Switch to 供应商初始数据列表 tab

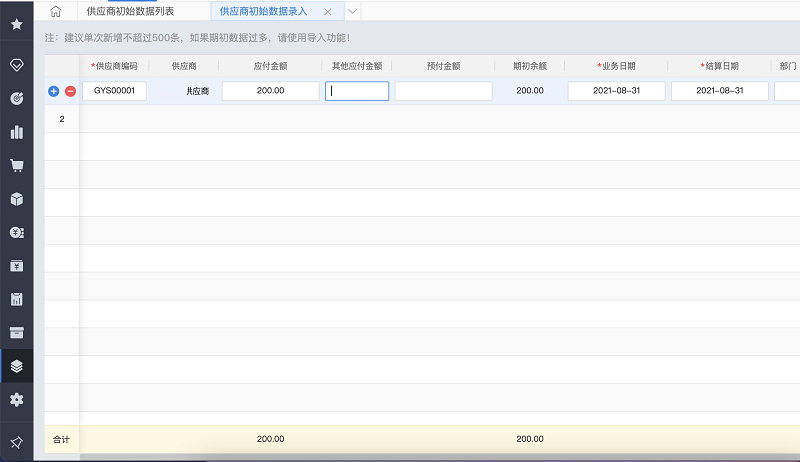click(130, 11)
